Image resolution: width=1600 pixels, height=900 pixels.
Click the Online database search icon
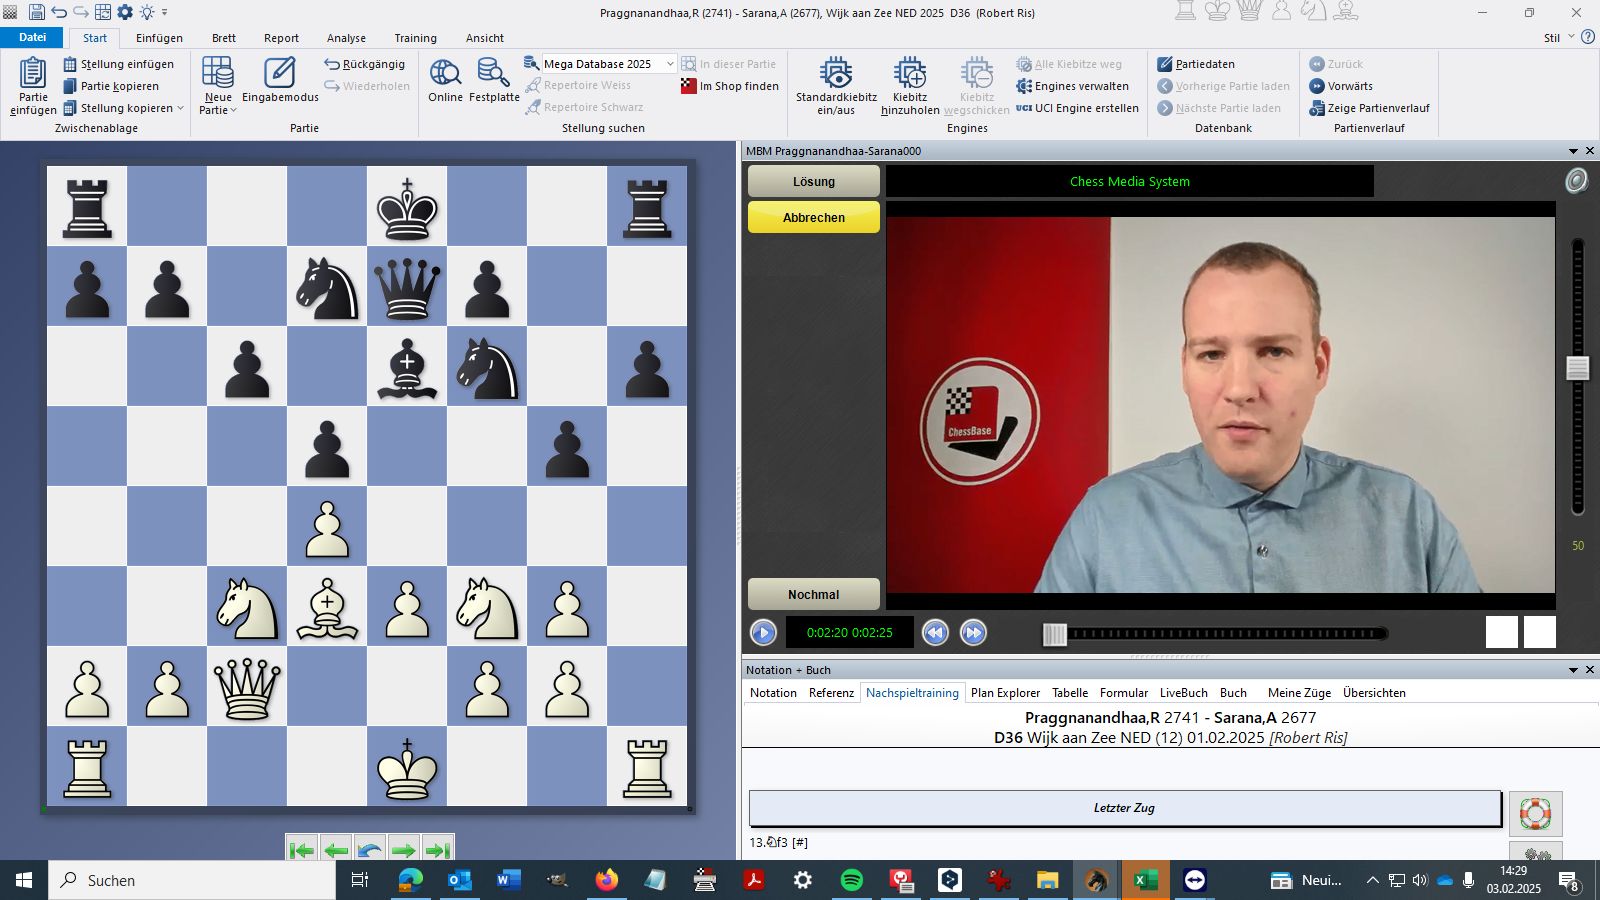(x=445, y=74)
